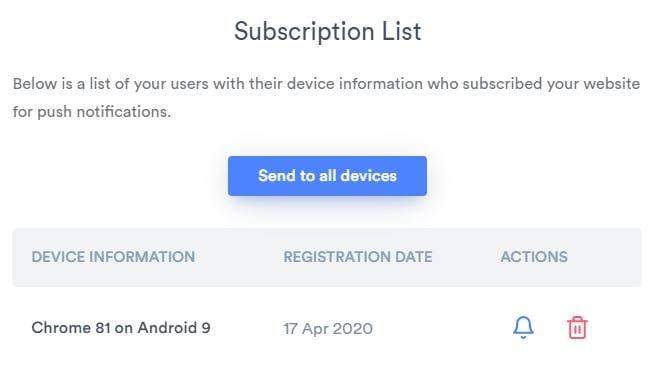Click the ACTIONS column header
The image size is (661, 365).
(x=534, y=257)
